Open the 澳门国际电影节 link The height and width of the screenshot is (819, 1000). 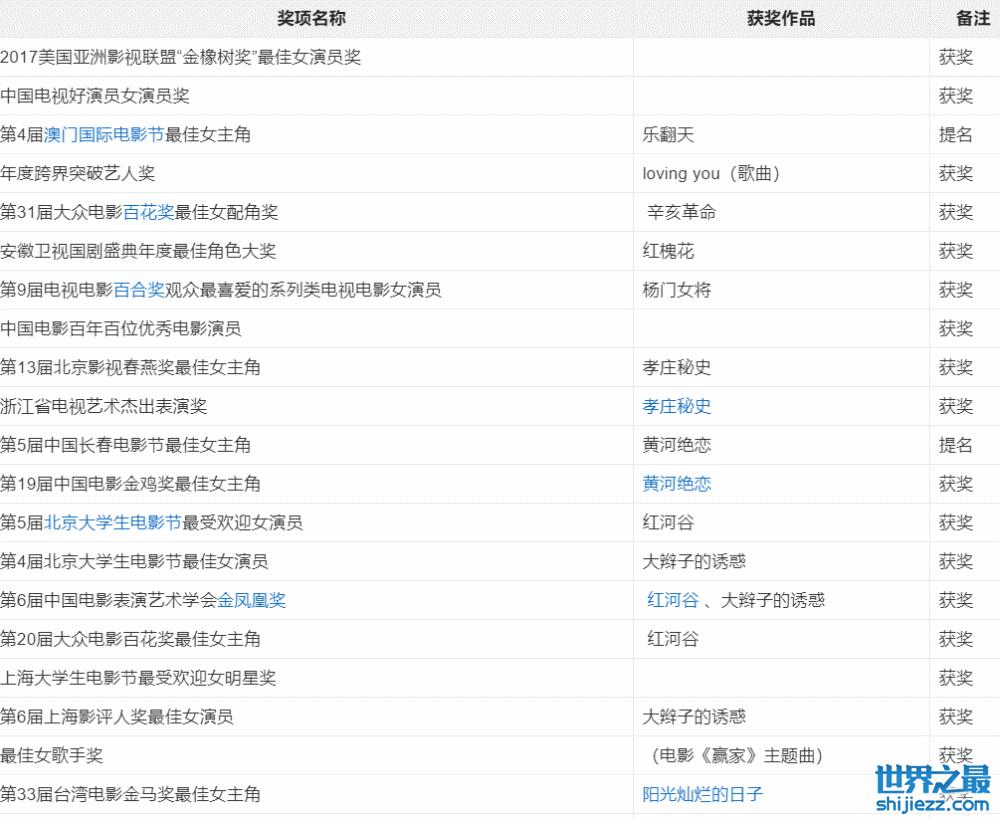[104, 135]
